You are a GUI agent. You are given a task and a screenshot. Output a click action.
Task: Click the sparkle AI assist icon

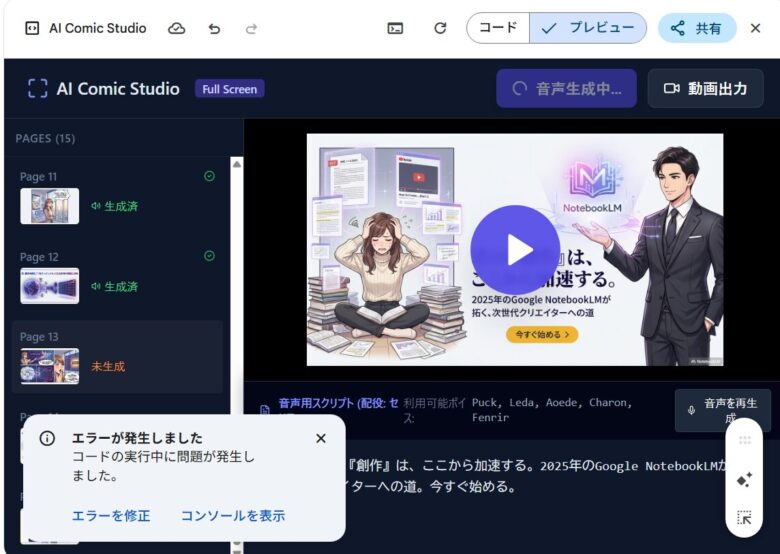click(743, 480)
